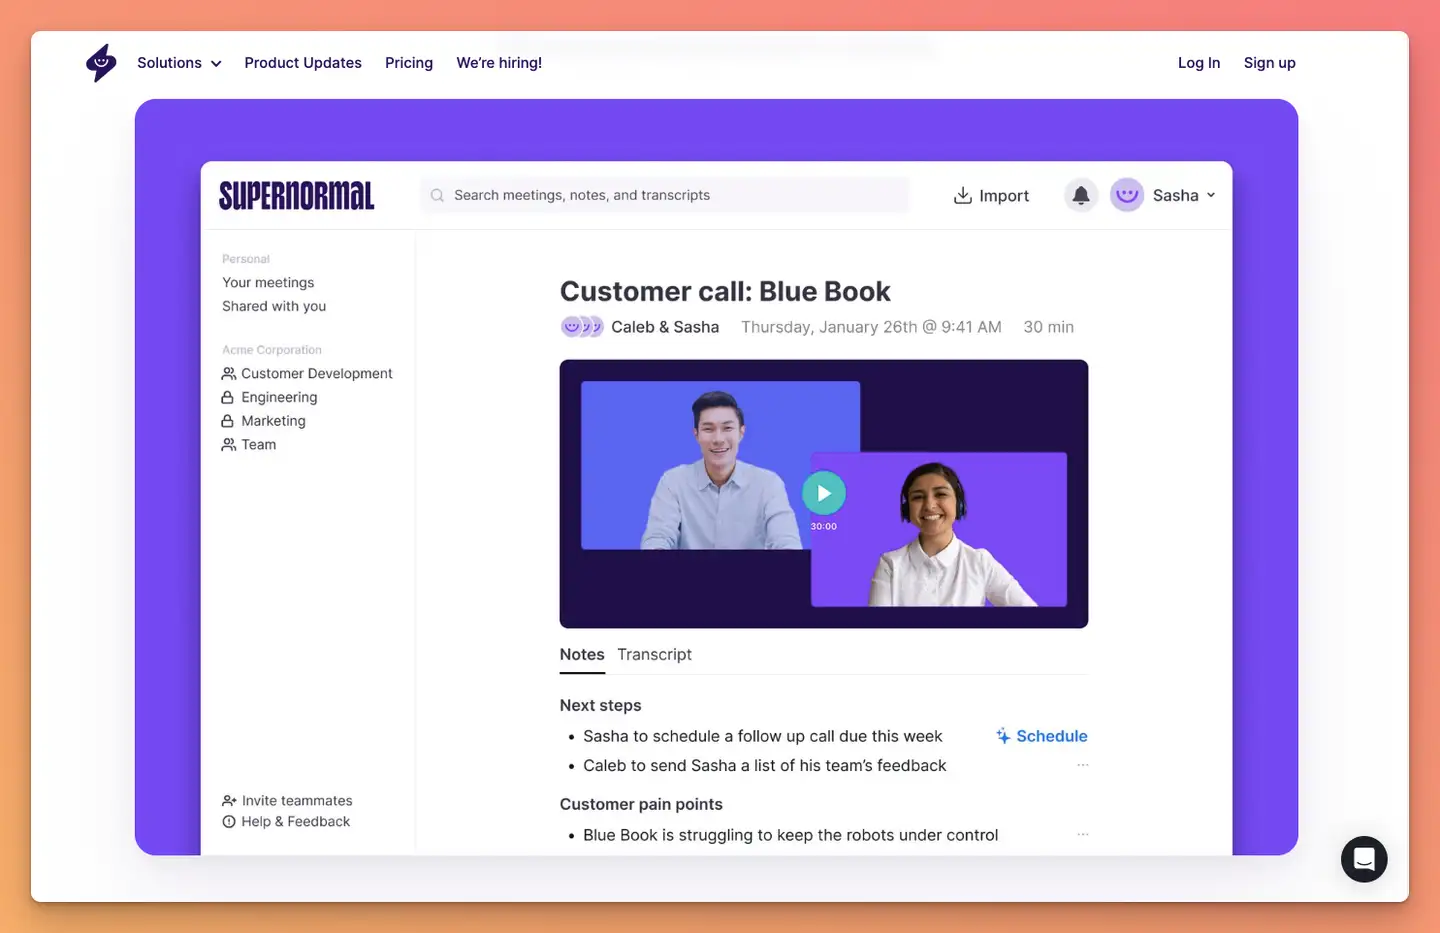This screenshot has width=1440, height=933.
Task: Switch to the Transcript tab
Action: pyautogui.click(x=654, y=654)
